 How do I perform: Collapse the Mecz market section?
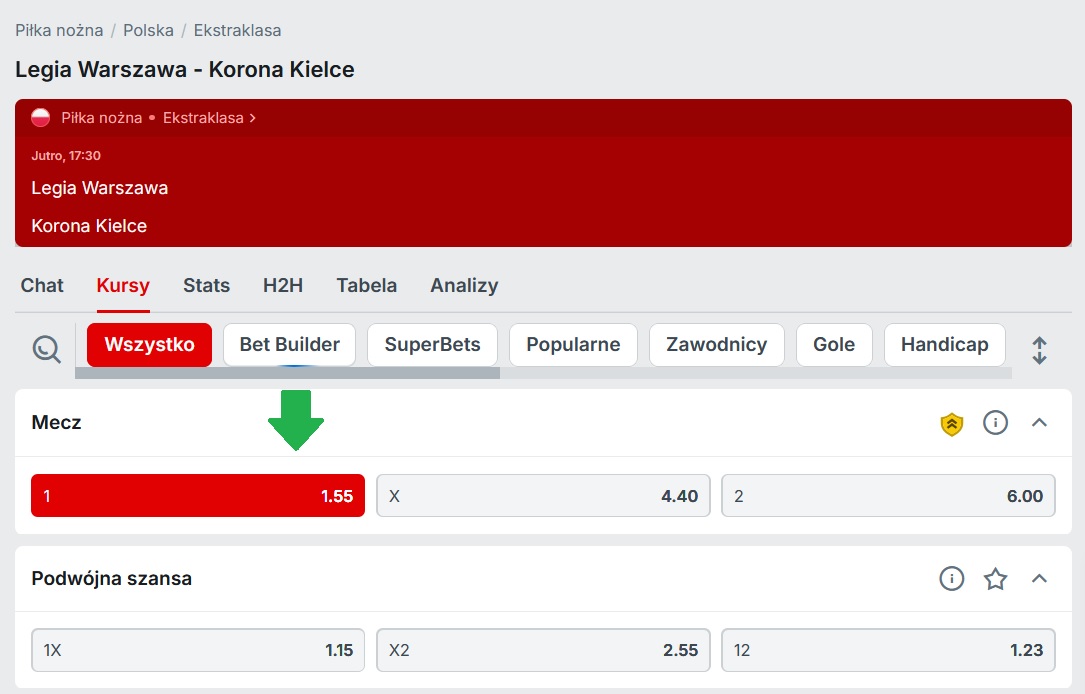pos(1039,423)
